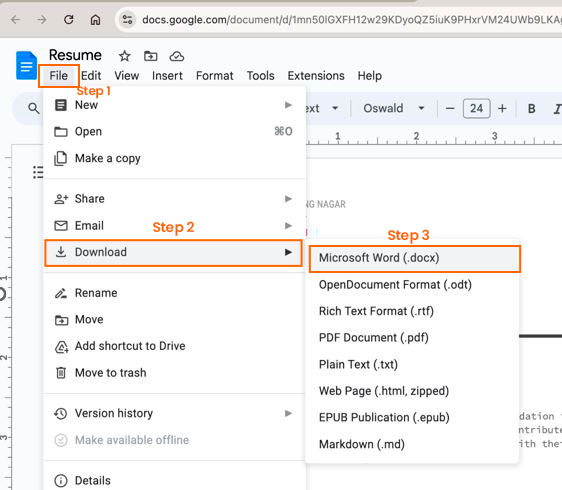Screen dimensions: 562x490
Task: Download as PDF Document (.pdf)
Action: 412,338
